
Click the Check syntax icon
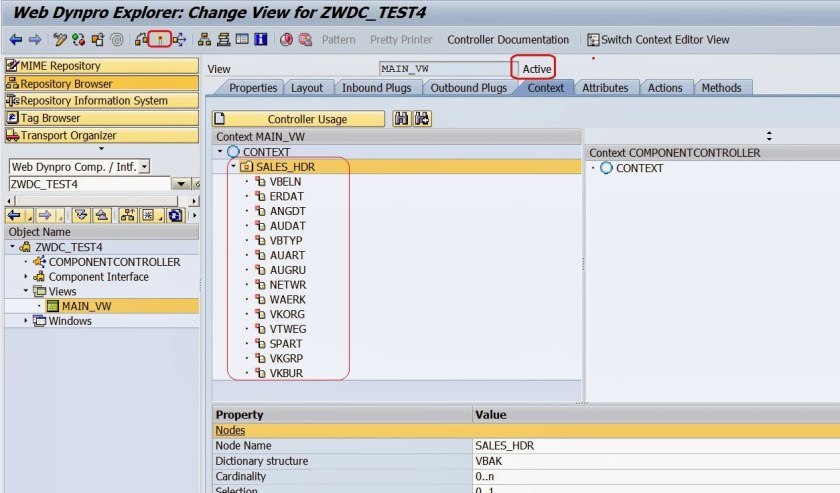pyautogui.click(x=141, y=40)
